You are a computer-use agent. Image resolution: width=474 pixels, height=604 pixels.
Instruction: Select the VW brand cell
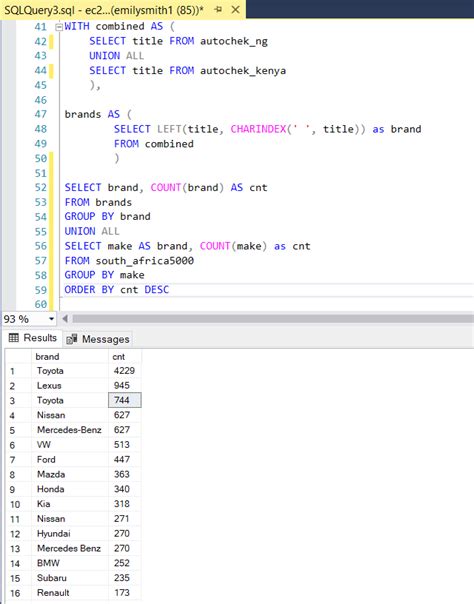pos(70,445)
